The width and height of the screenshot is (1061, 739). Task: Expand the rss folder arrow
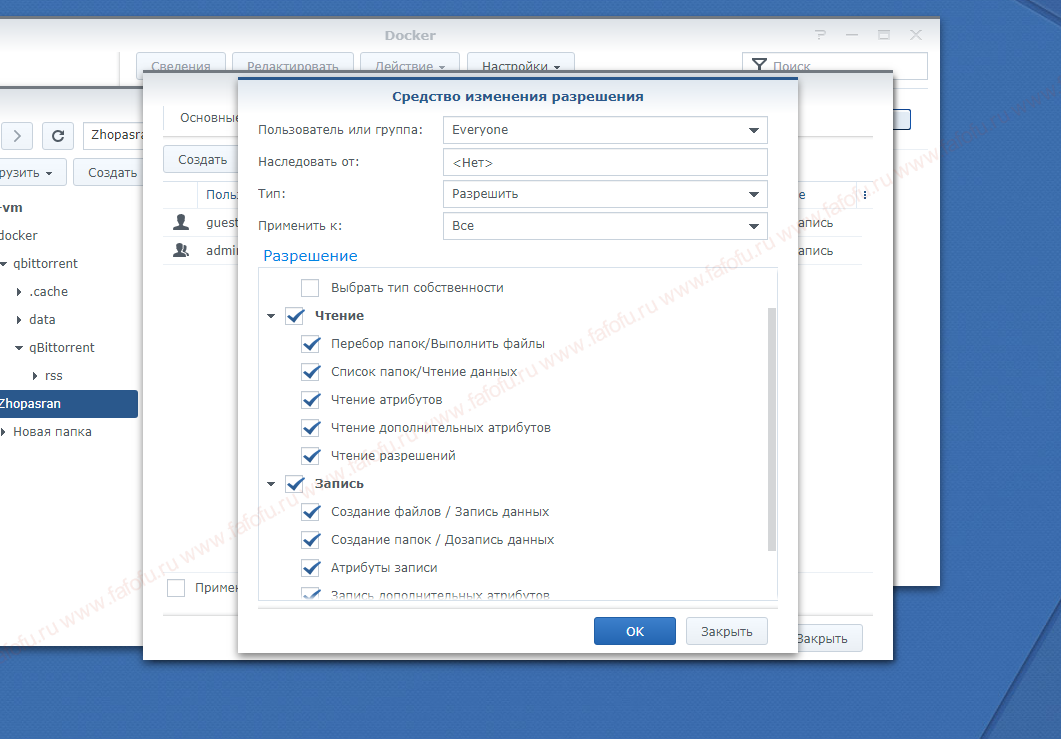click(35, 376)
